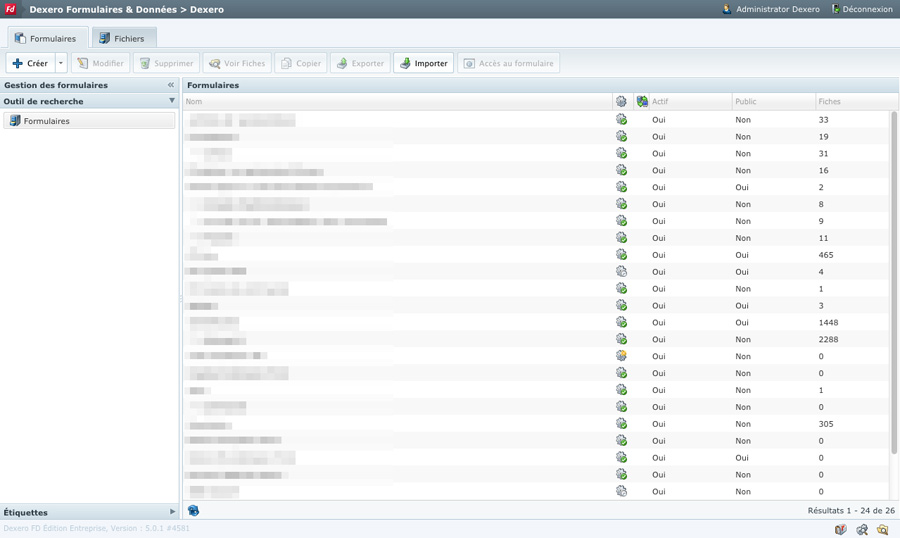Click status icon of row with 2288 fiches
This screenshot has height=538, width=900.
tap(621, 340)
